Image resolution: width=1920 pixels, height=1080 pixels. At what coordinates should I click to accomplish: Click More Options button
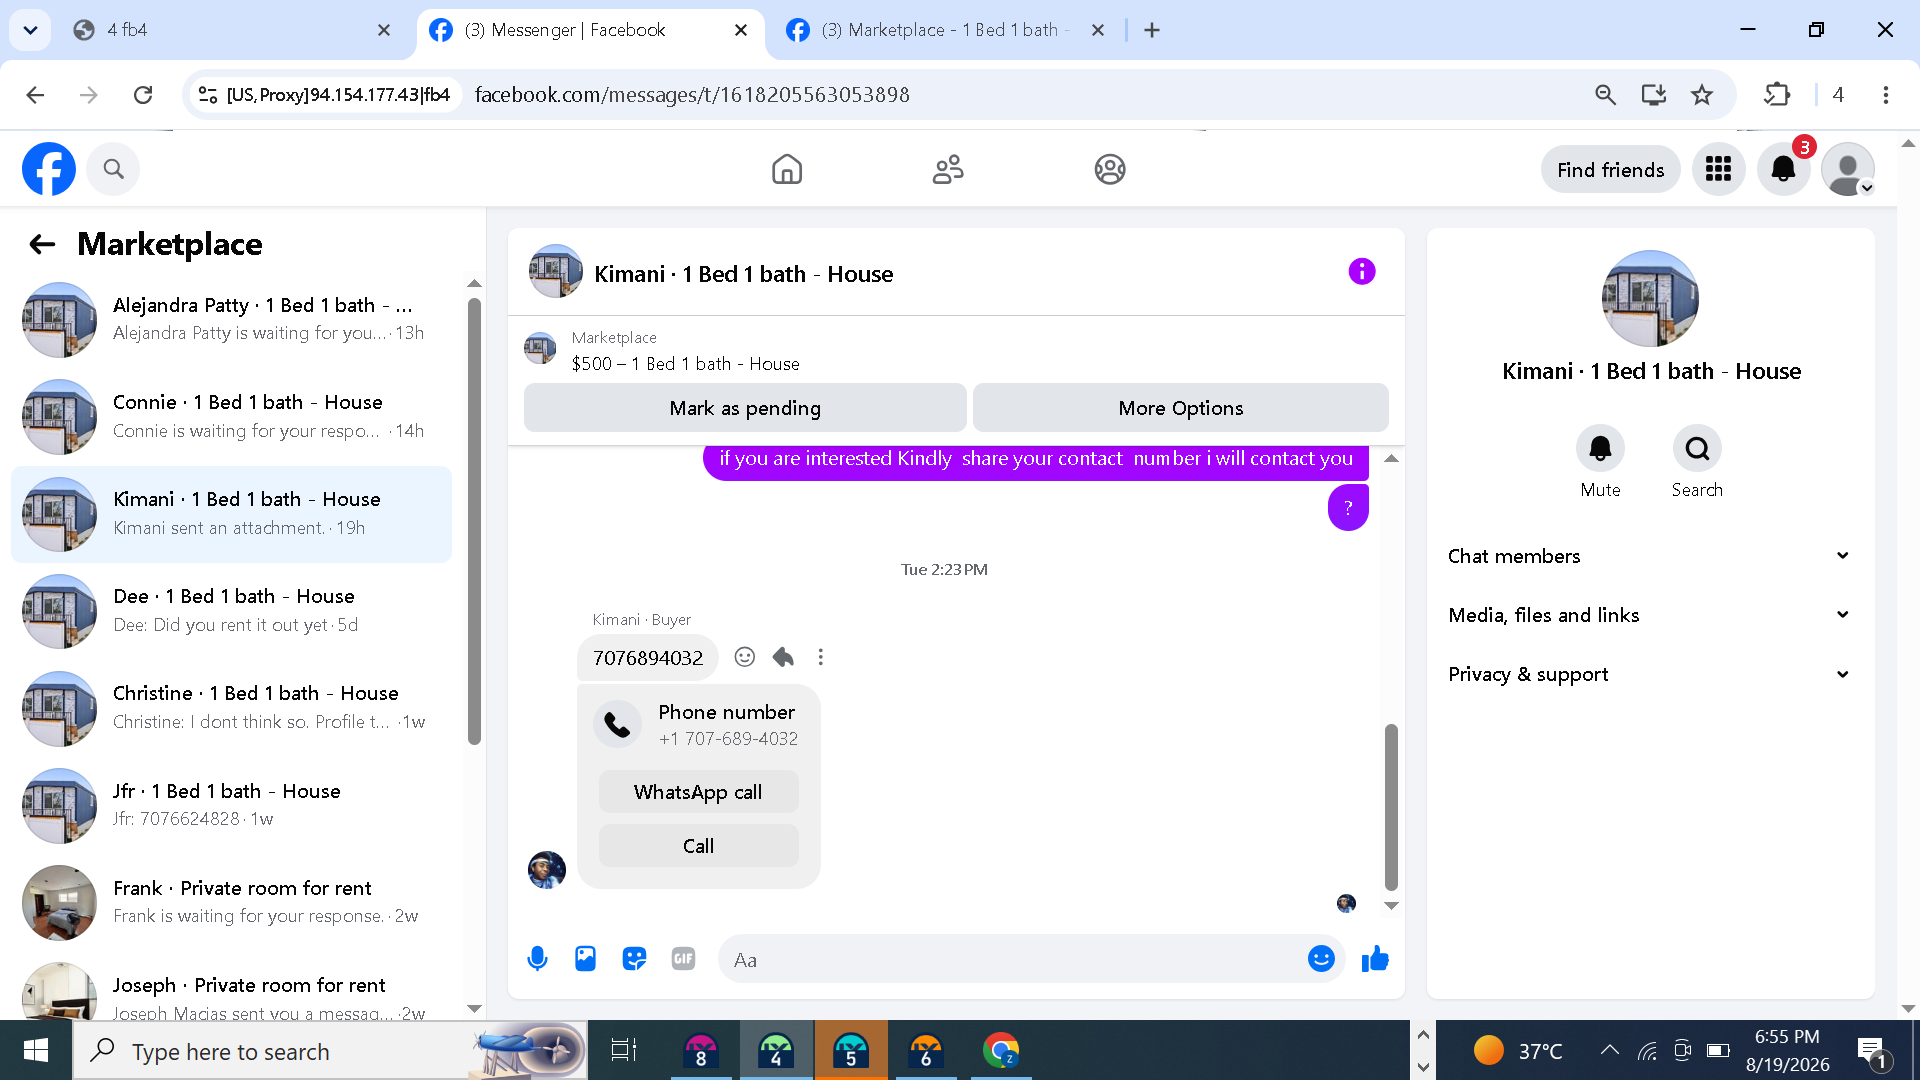click(x=1180, y=408)
